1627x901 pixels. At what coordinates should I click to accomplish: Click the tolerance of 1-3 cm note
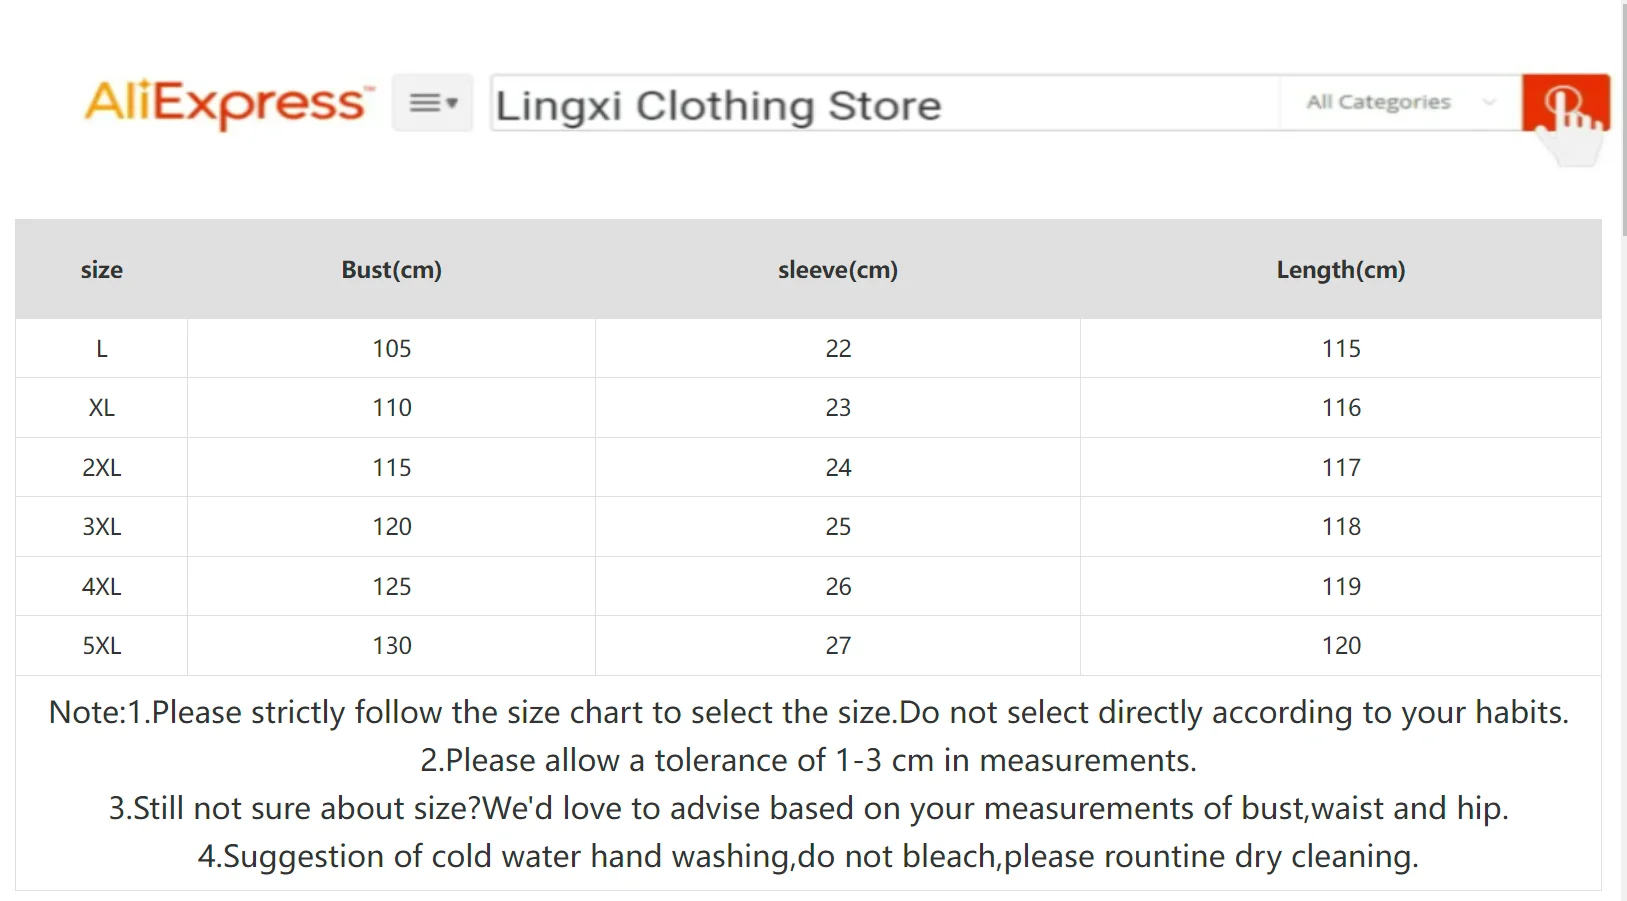click(808, 761)
